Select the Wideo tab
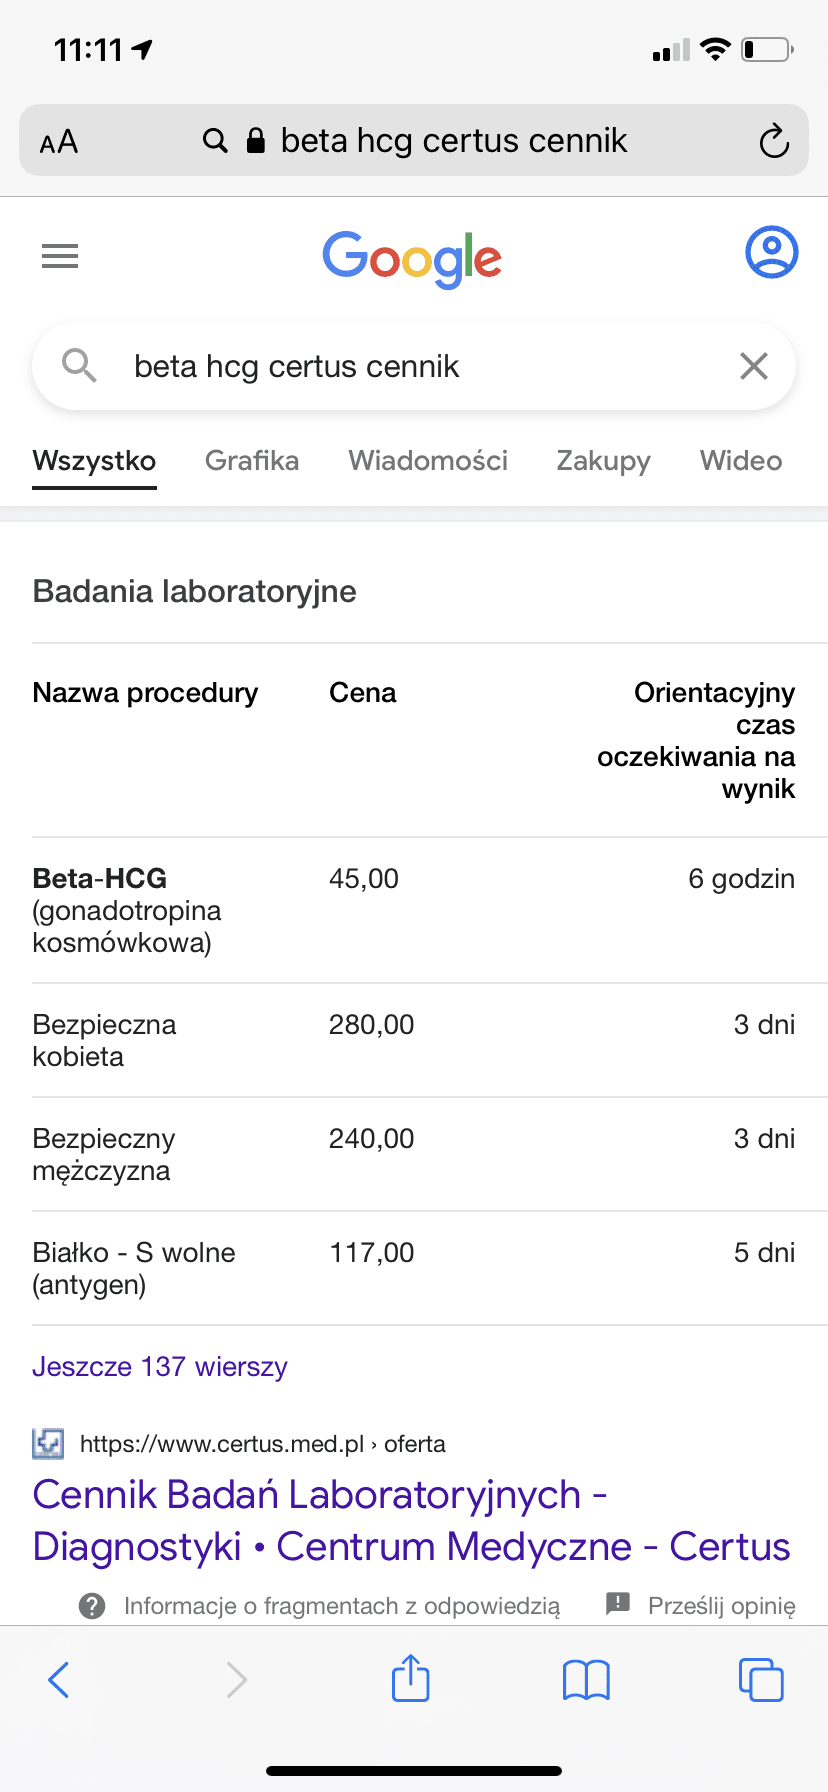 tap(741, 460)
